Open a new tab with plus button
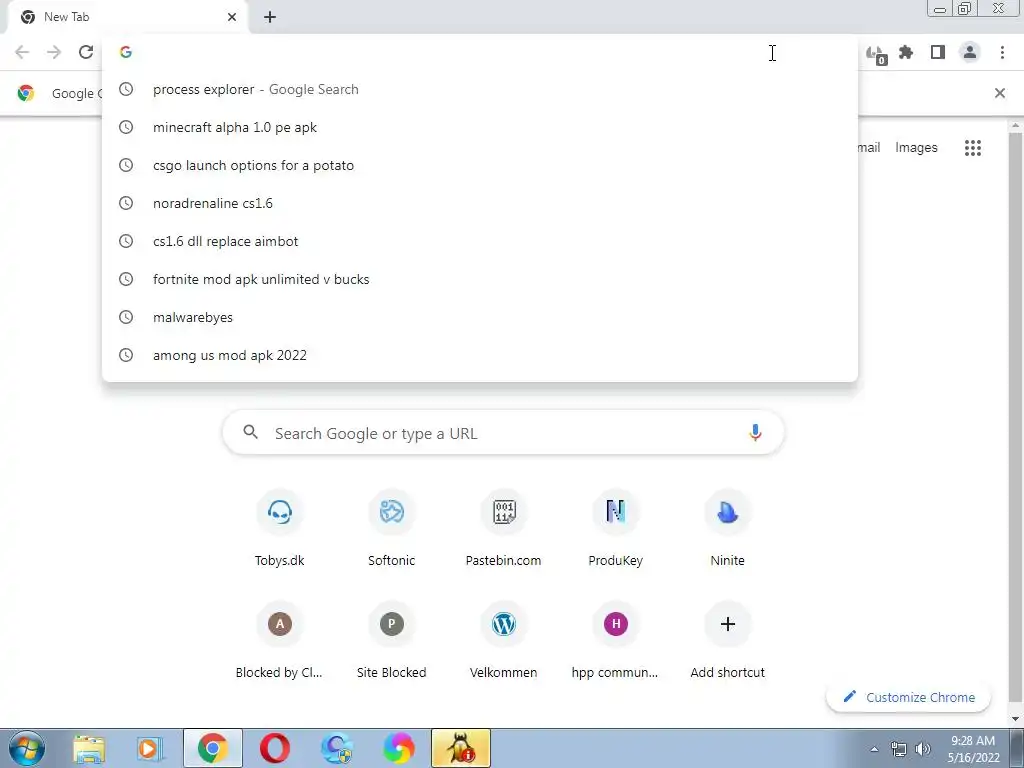1024x768 pixels. coord(270,17)
